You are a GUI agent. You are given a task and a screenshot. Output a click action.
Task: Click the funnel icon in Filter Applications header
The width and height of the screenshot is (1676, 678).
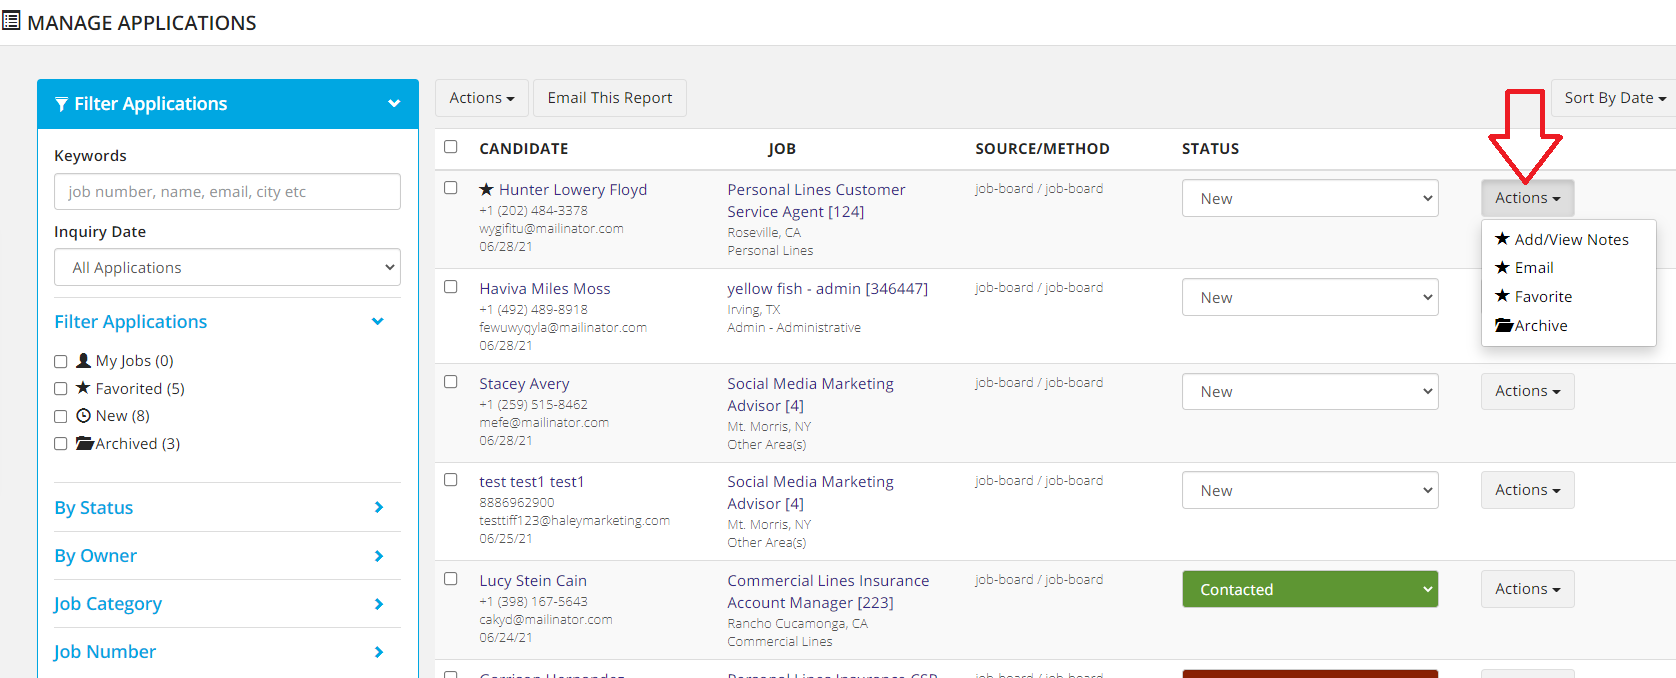62,104
